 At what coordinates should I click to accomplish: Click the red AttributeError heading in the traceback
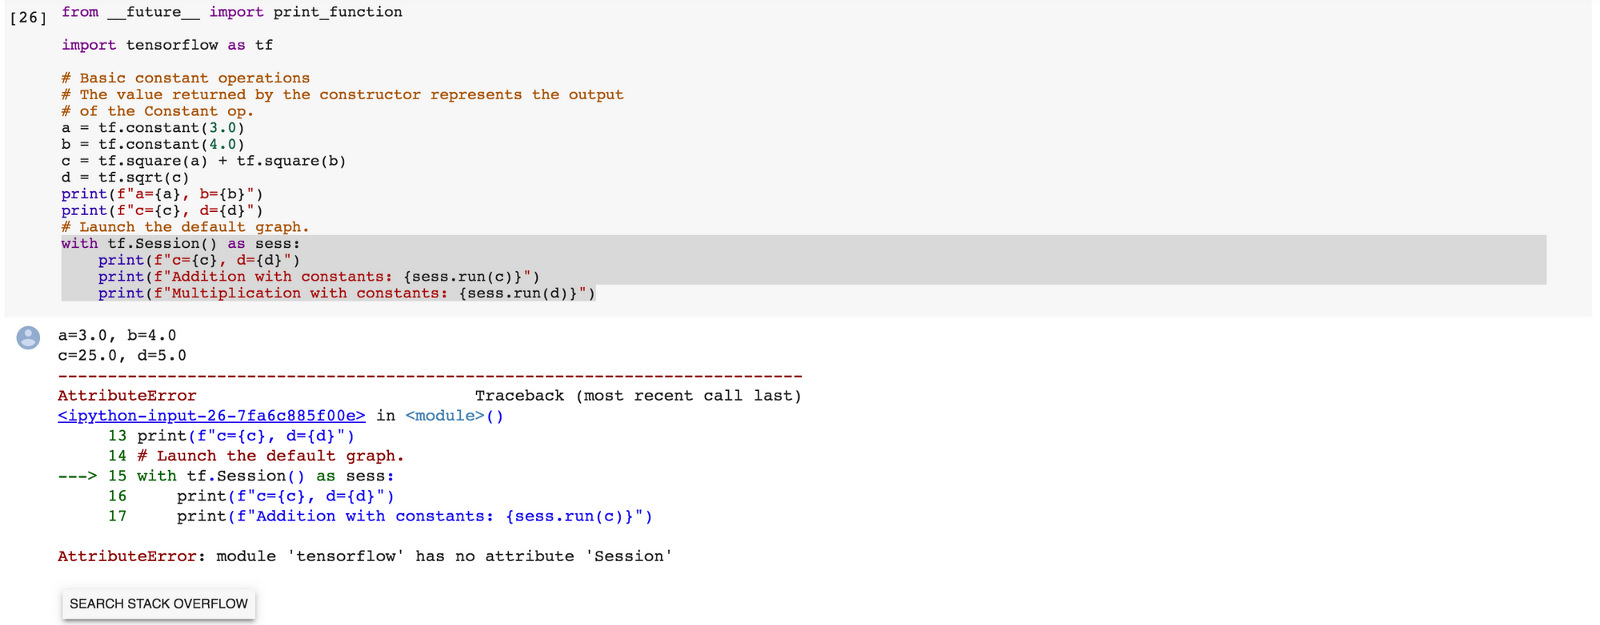point(127,396)
